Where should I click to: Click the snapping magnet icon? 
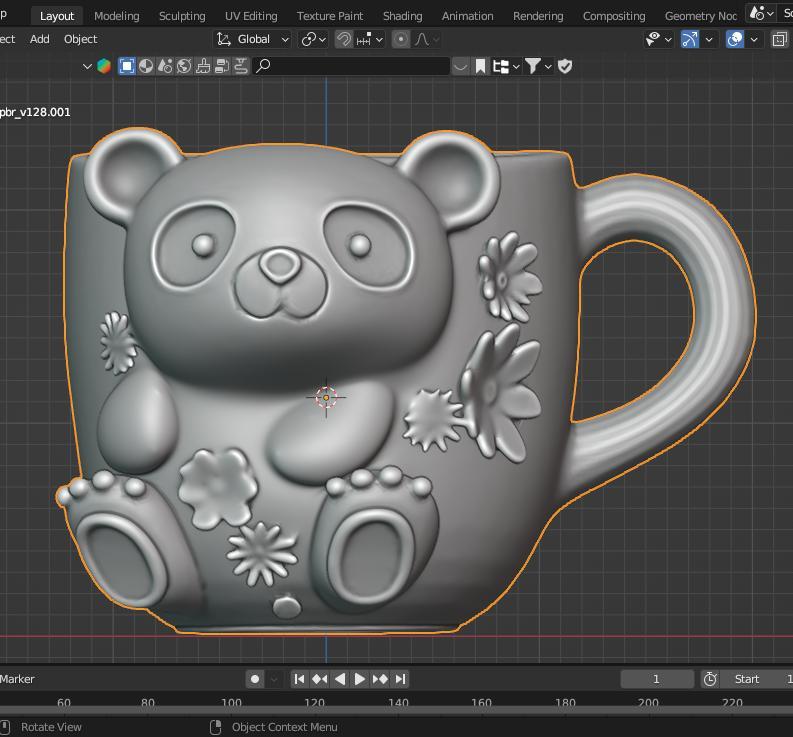[343, 39]
